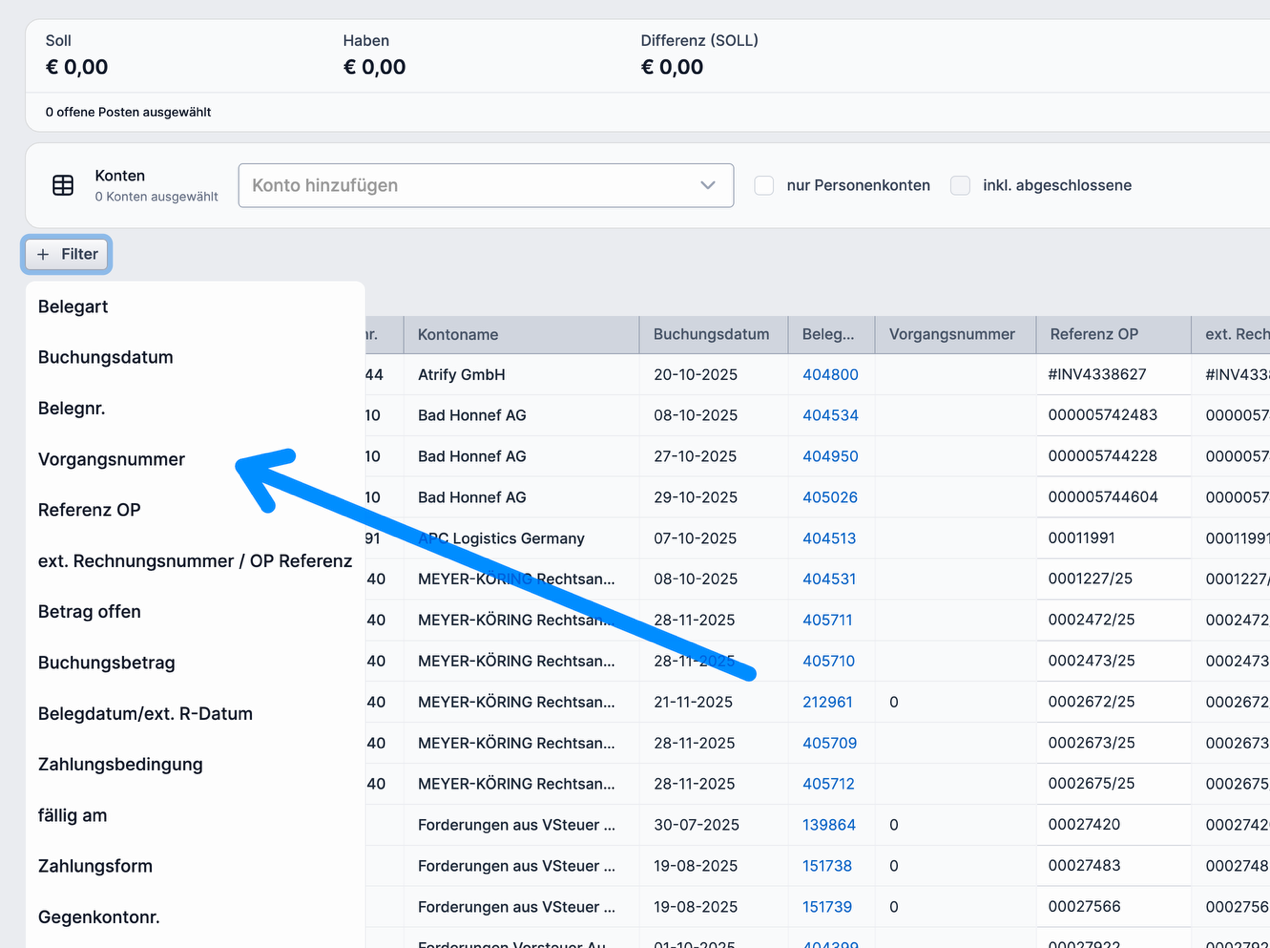
Task: Click the Buchungsdatum column header
Action: [711, 335]
